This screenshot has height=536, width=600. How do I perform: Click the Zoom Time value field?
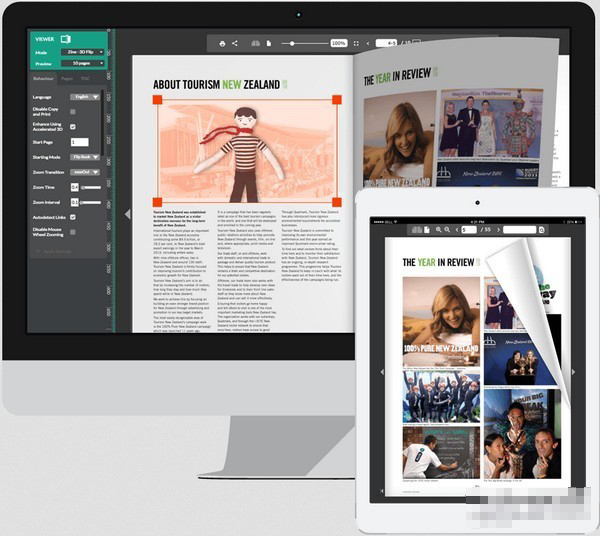(x=75, y=187)
